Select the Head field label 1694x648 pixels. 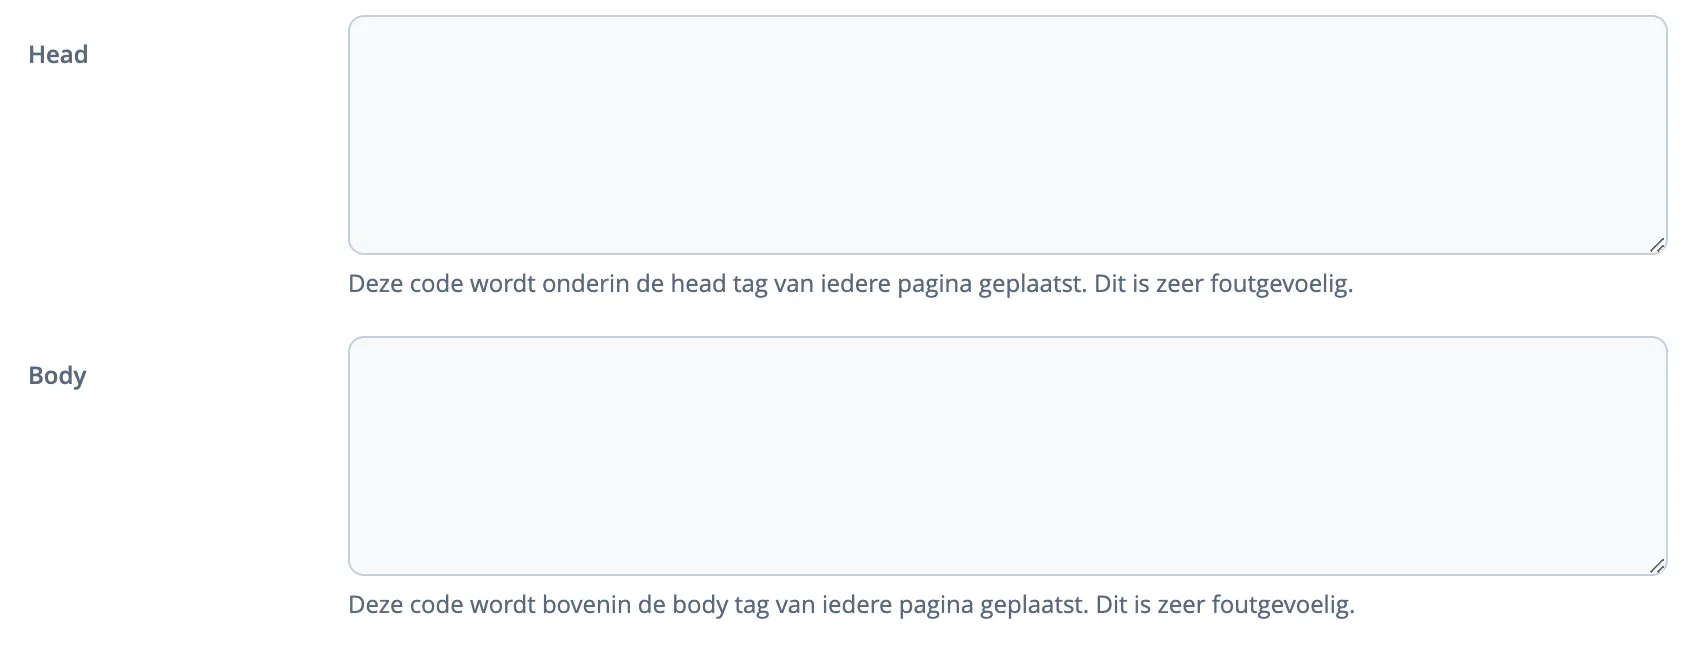click(58, 54)
